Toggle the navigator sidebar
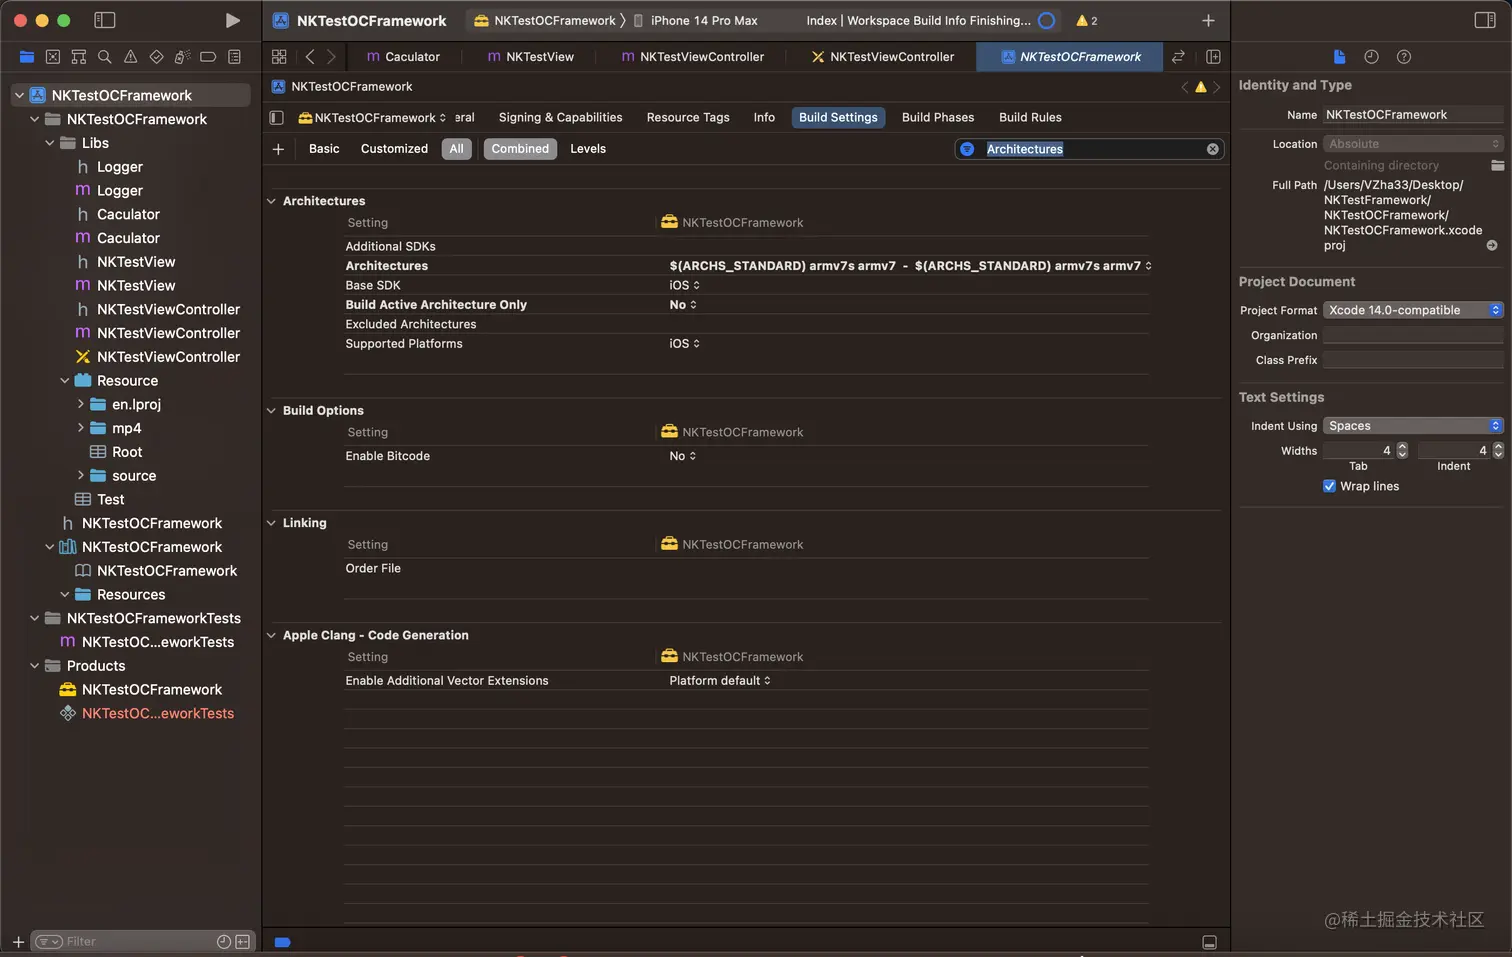 tap(104, 20)
